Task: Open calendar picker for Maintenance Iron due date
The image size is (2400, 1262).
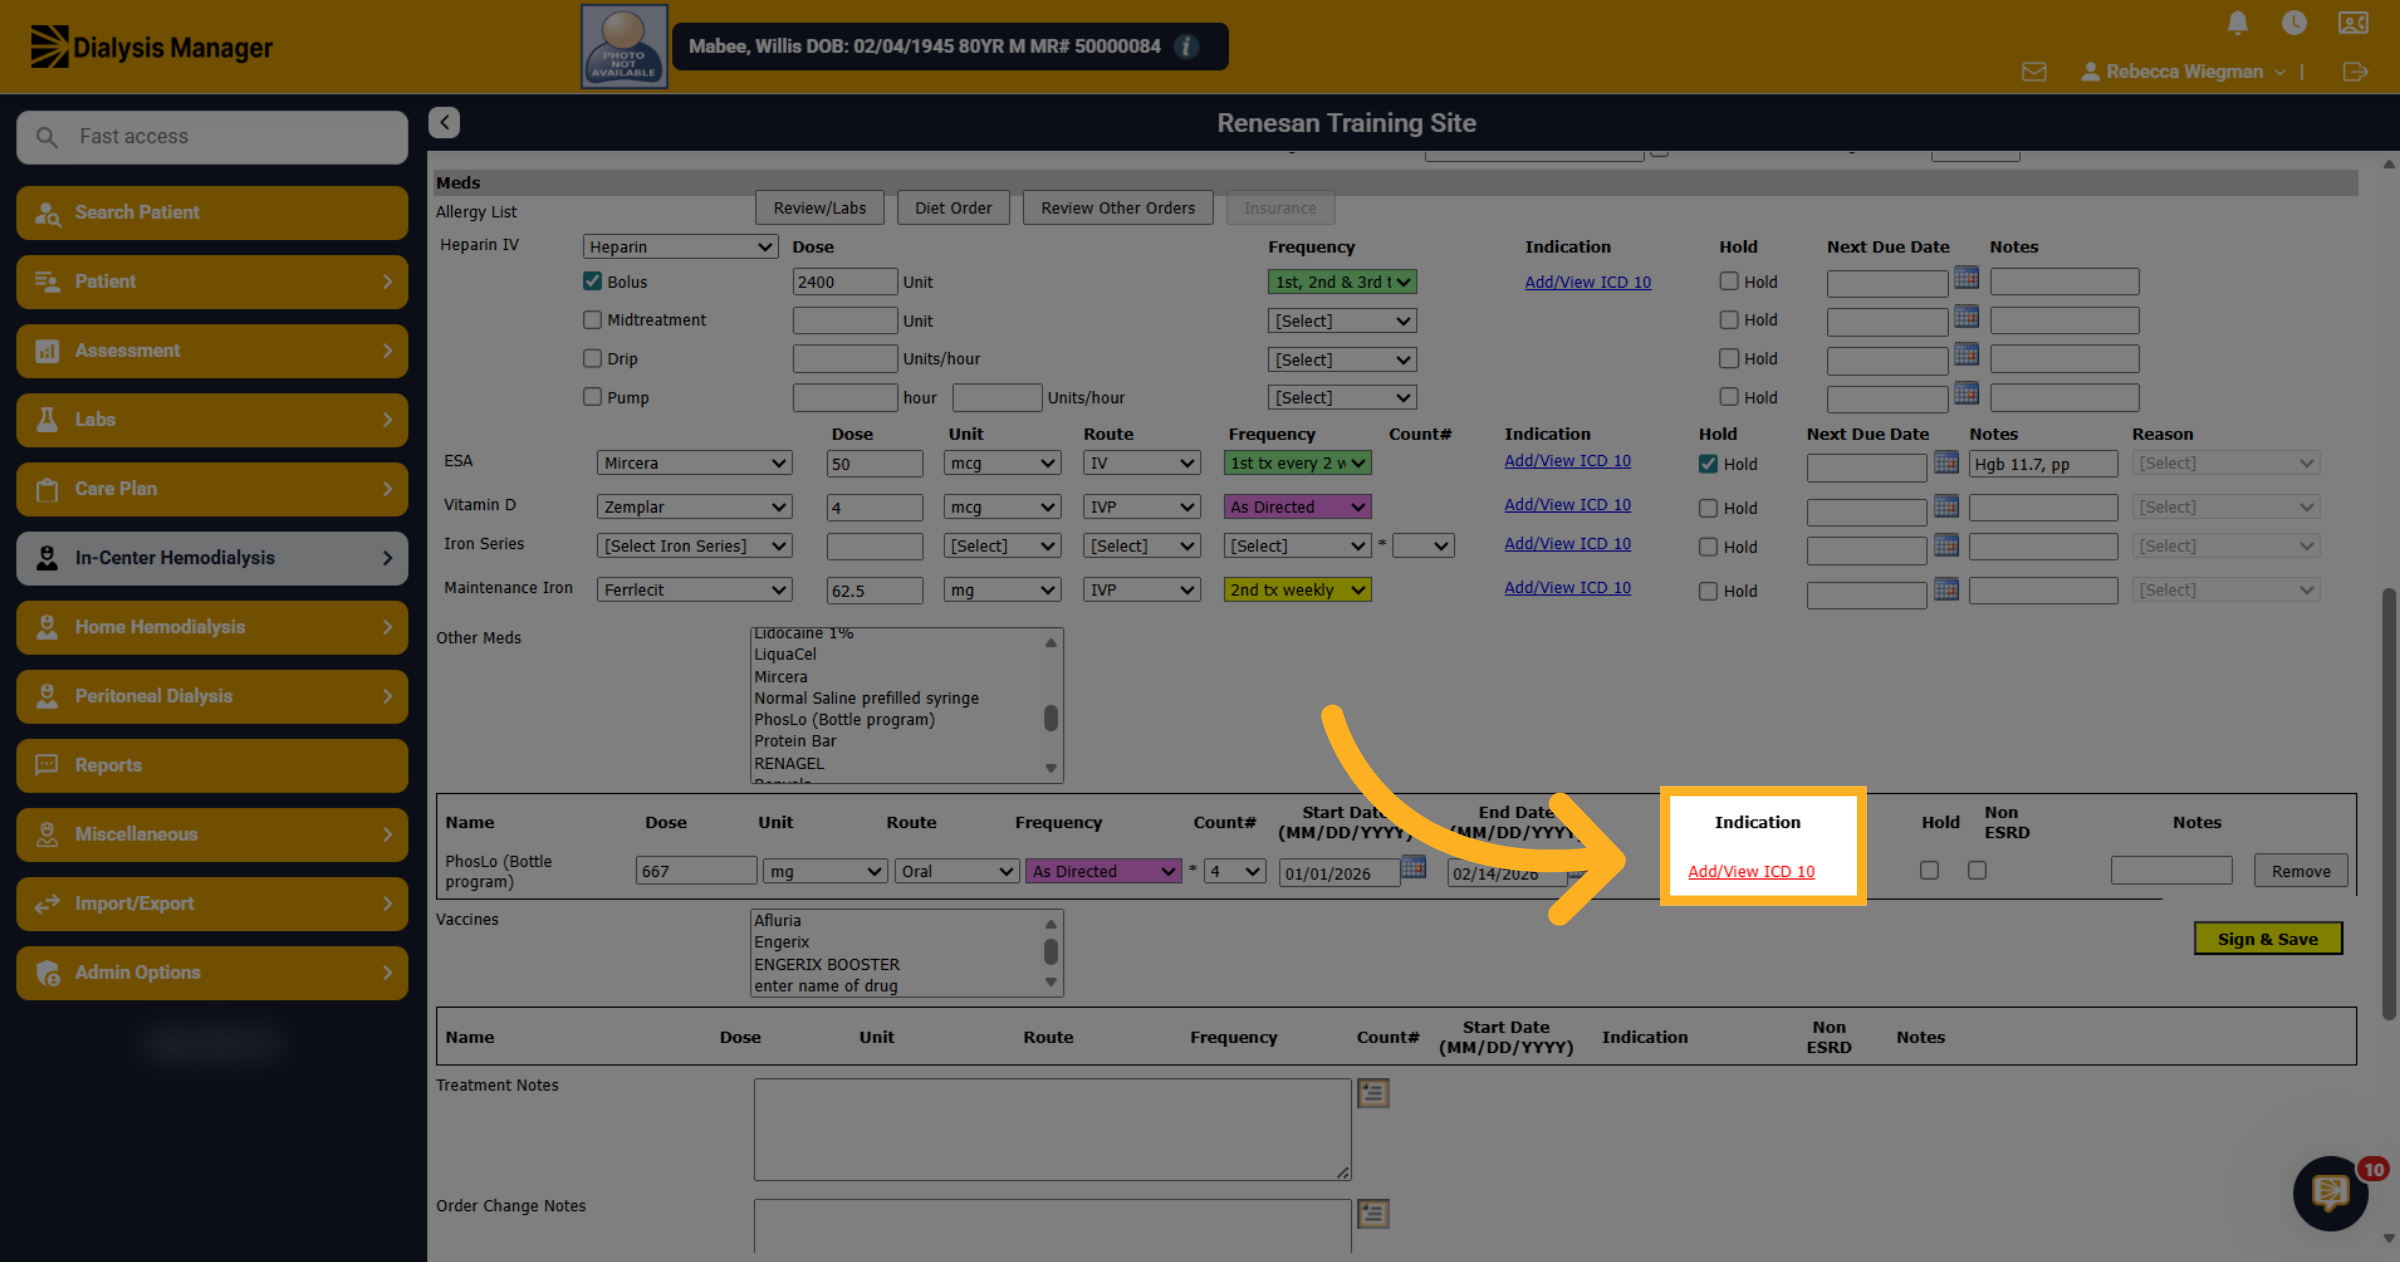Action: [1946, 589]
